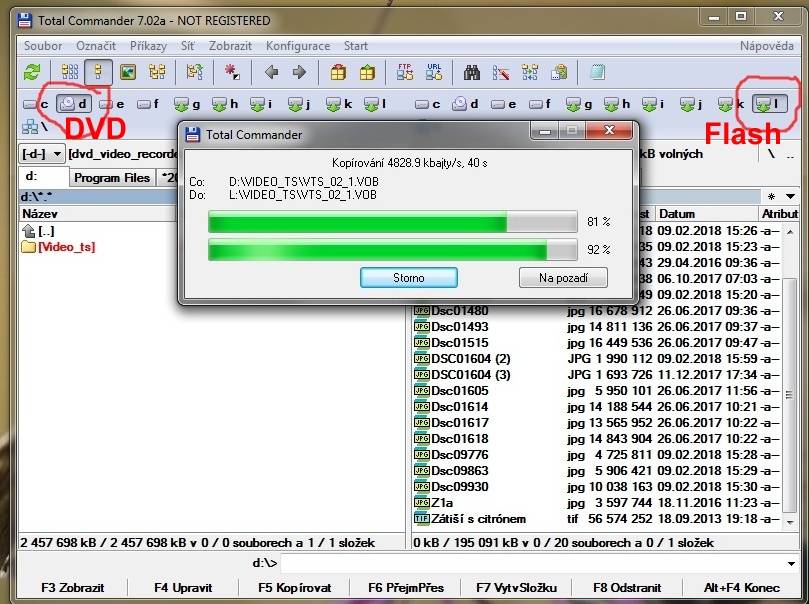The image size is (809, 604).
Task: Open FTP new URL connection icon
Action: coord(434,72)
